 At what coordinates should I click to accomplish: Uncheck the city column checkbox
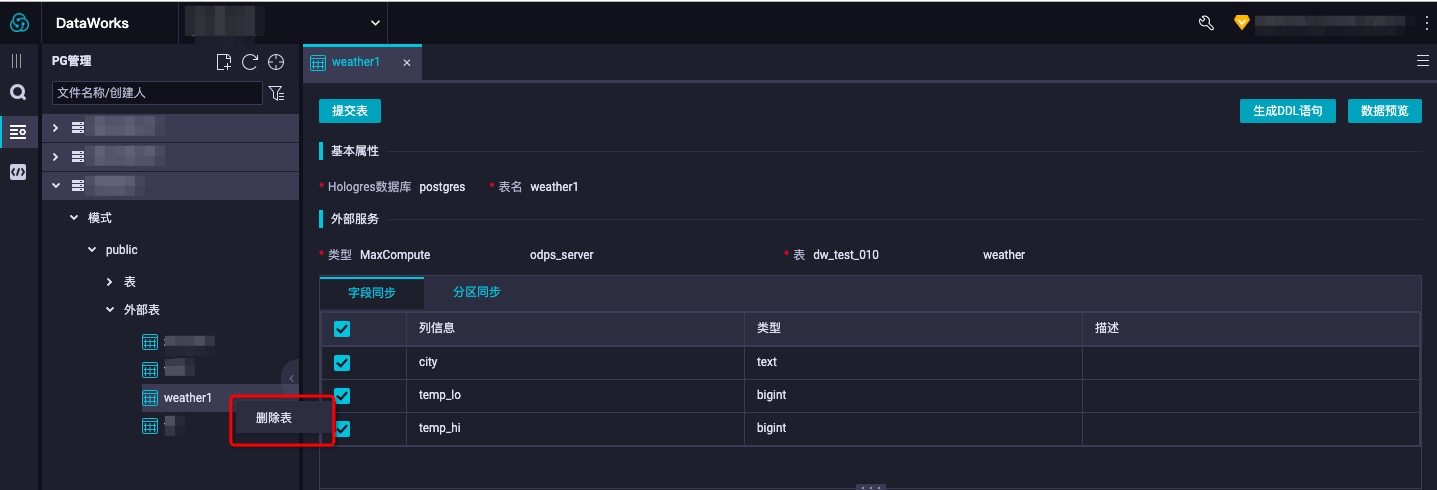342,362
